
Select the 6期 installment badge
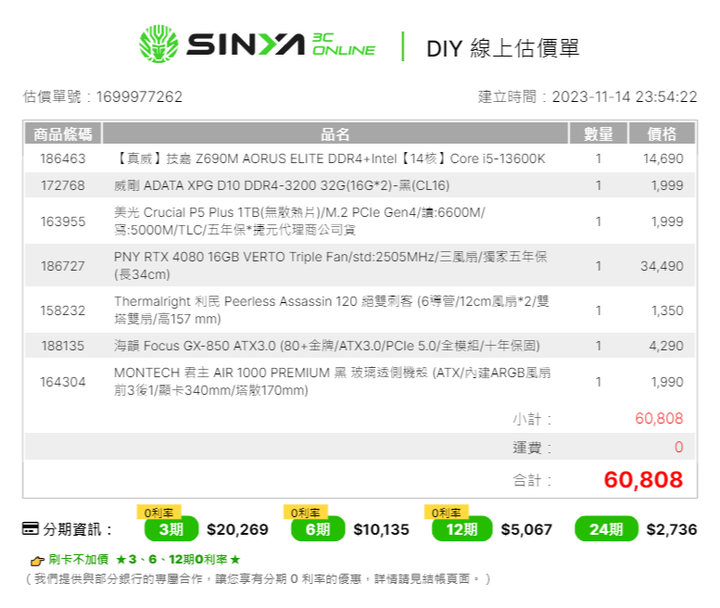[318, 529]
